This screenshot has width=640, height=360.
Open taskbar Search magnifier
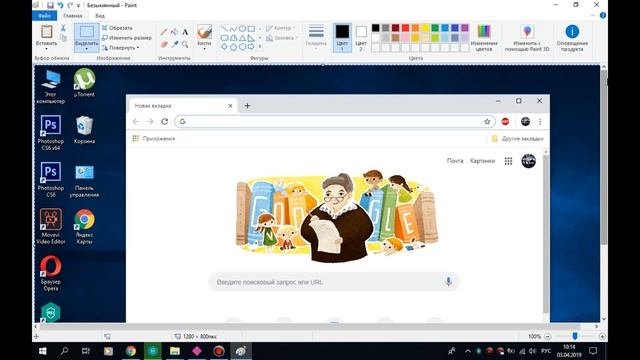(64, 351)
